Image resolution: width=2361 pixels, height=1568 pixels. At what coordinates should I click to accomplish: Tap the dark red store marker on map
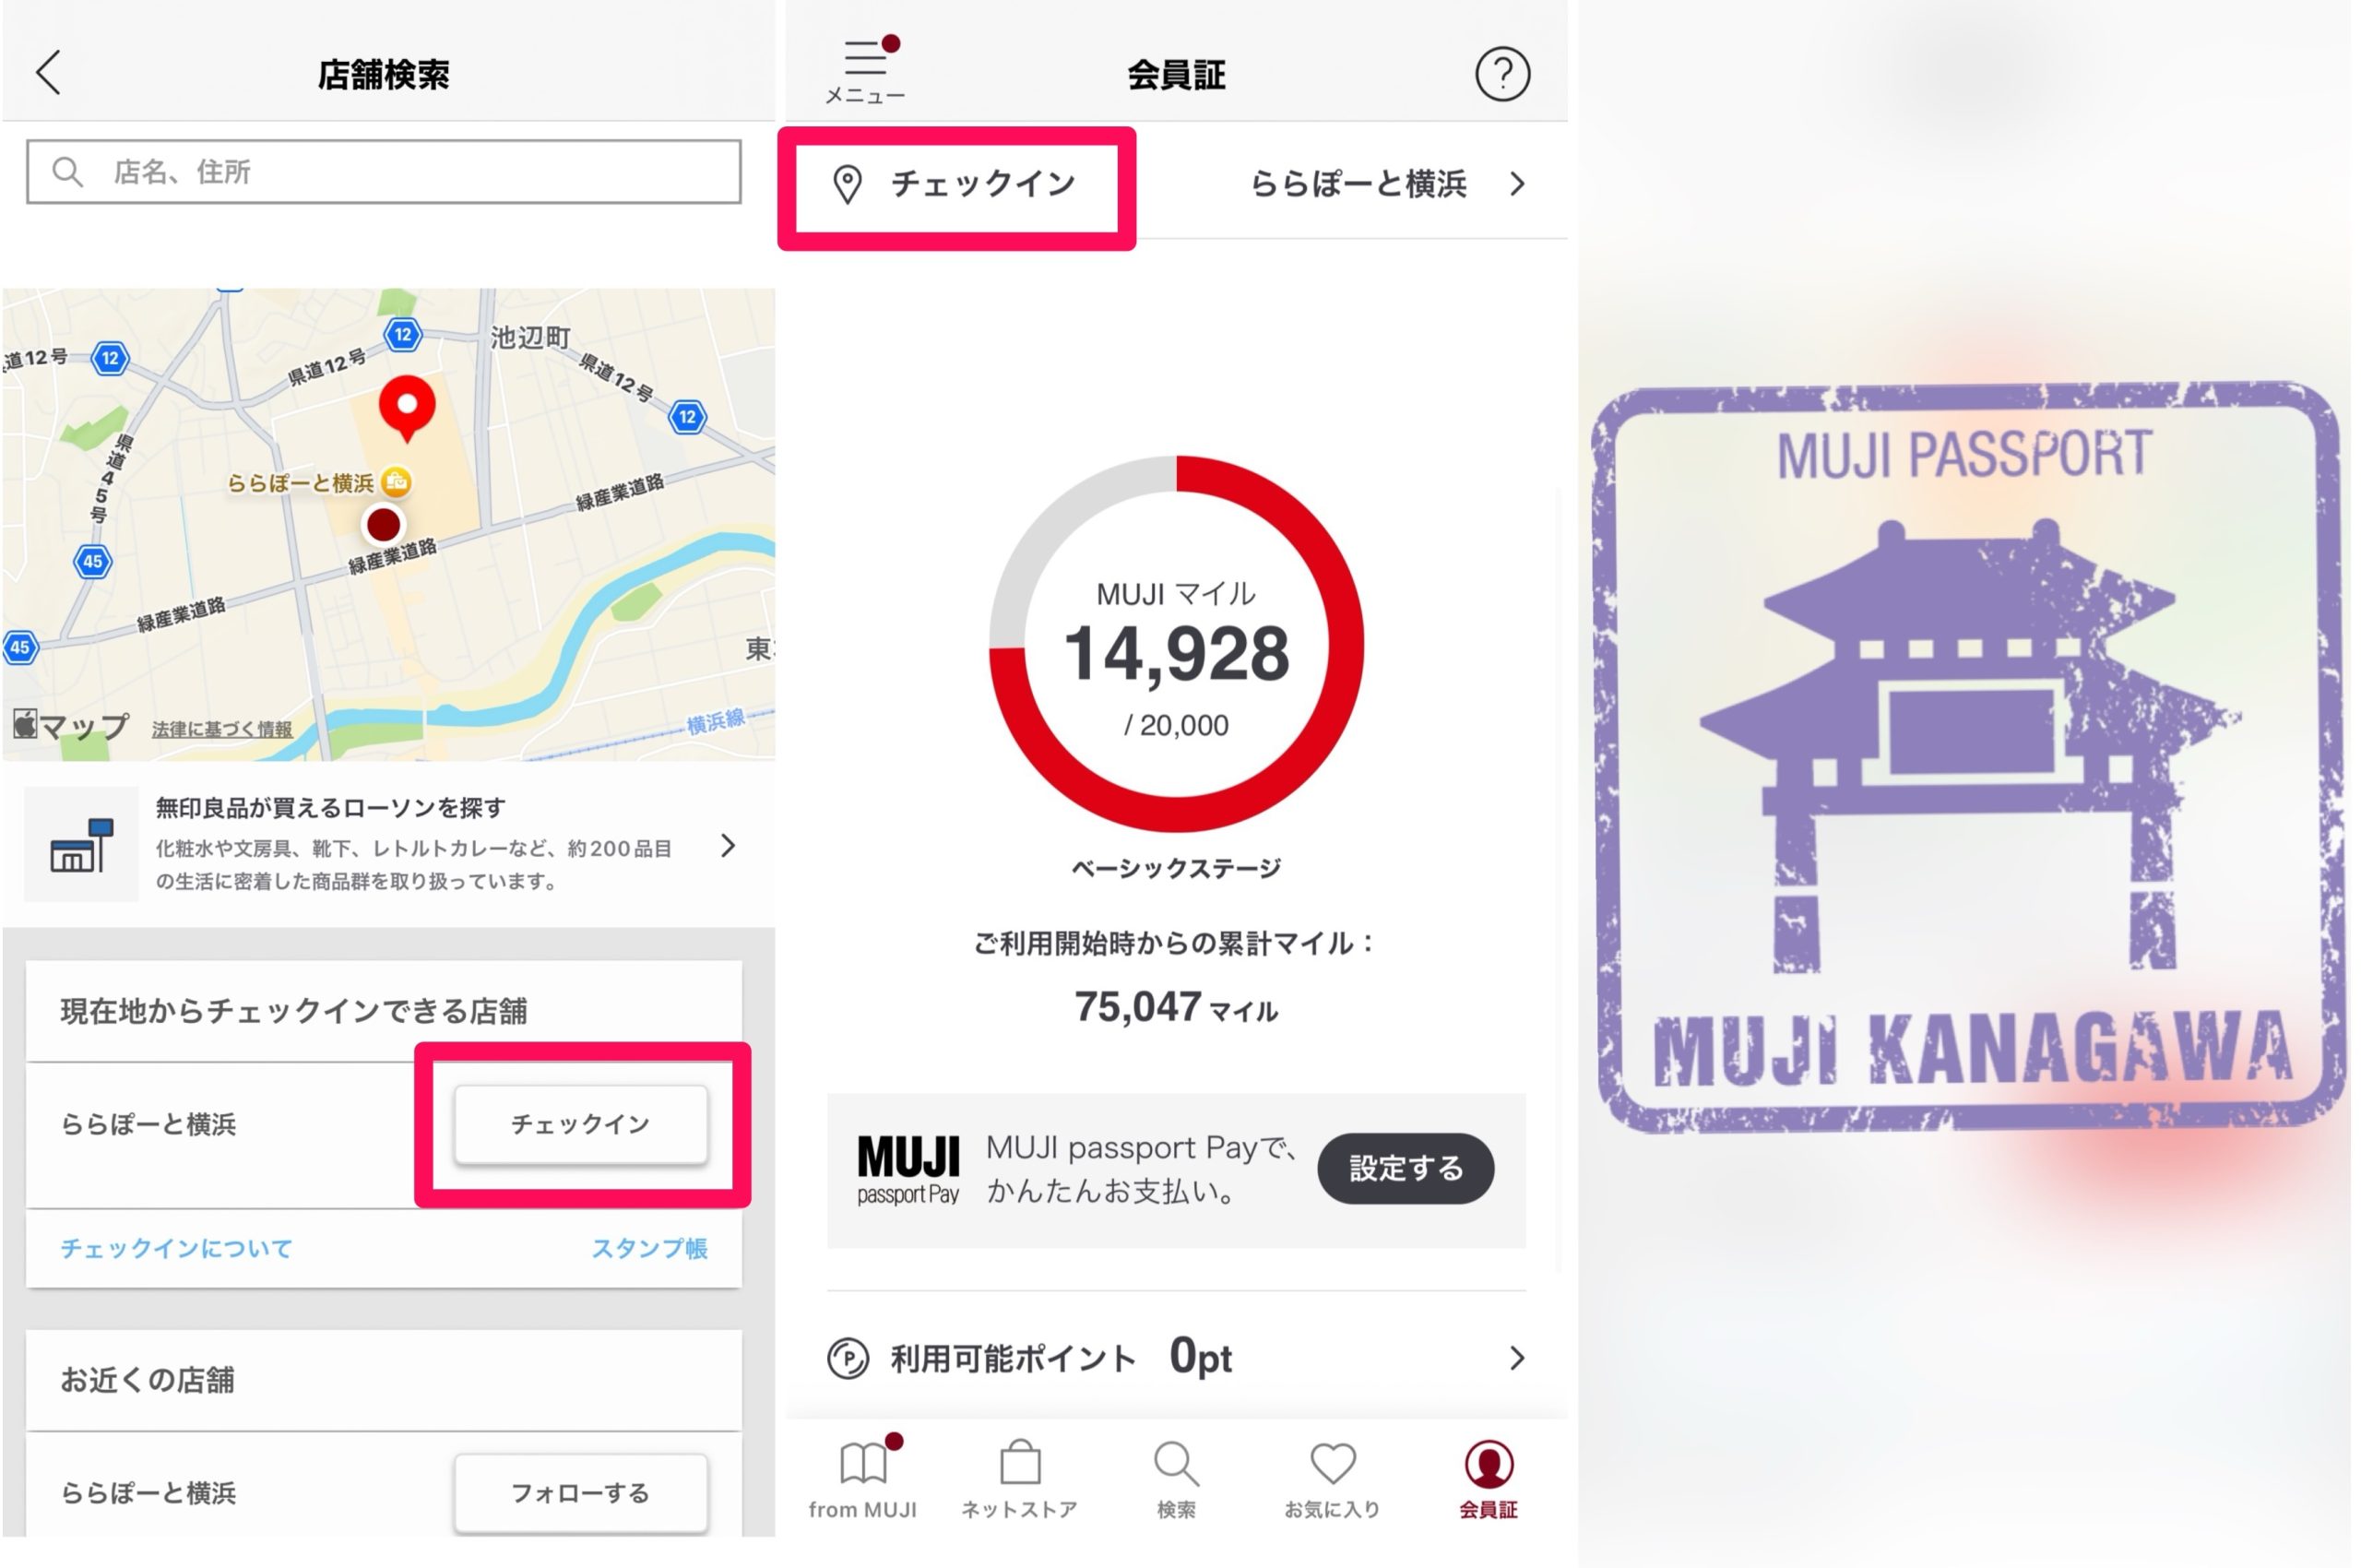tap(383, 524)
